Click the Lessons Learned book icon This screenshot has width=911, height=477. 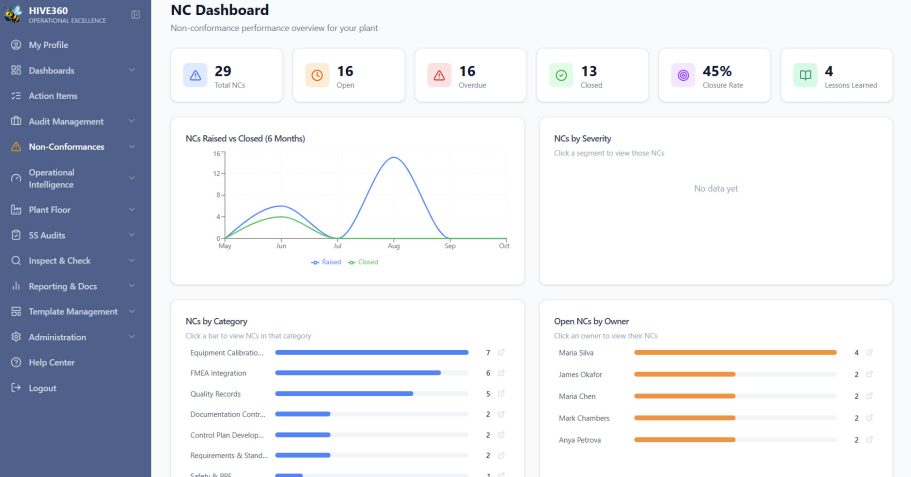(x=805, y=76)
